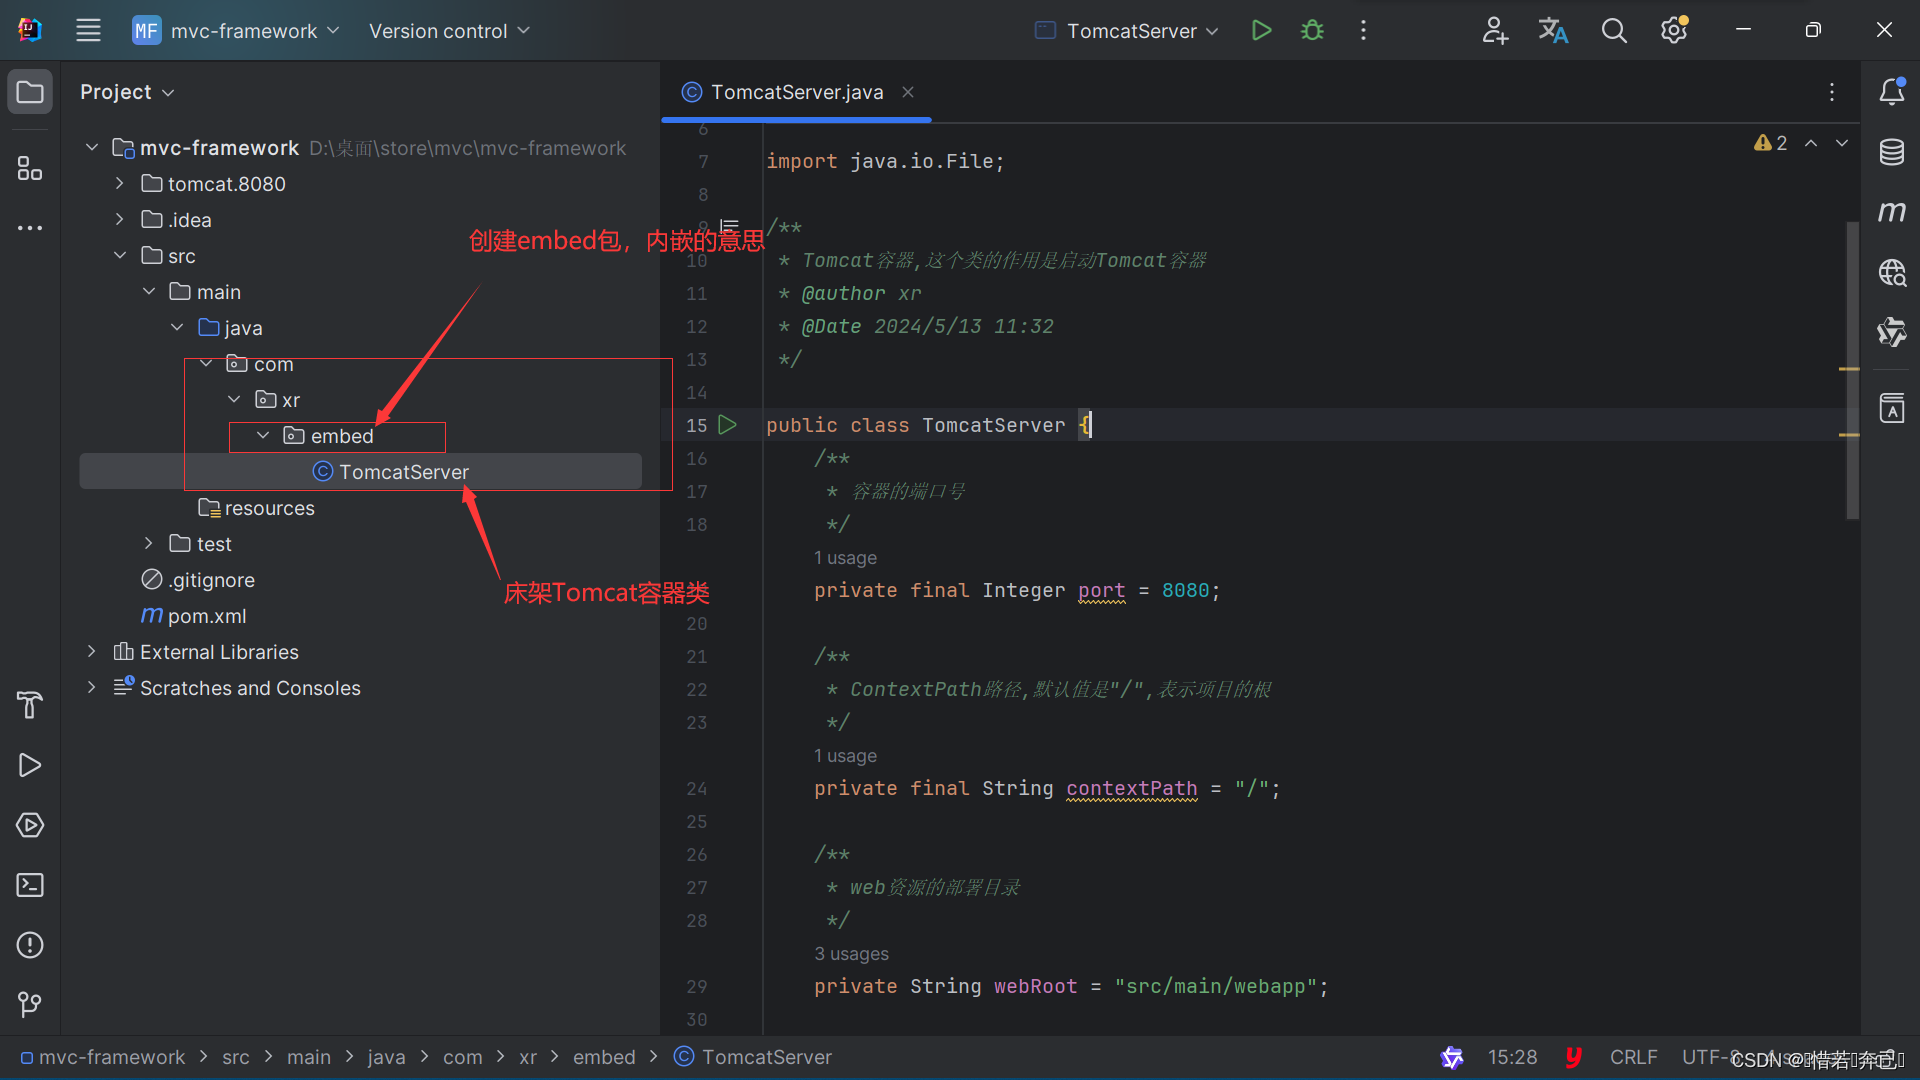Screen dimensions: 1920x1080
Task: Open the Maven tool window
Action: click(x=1891, y=212)
